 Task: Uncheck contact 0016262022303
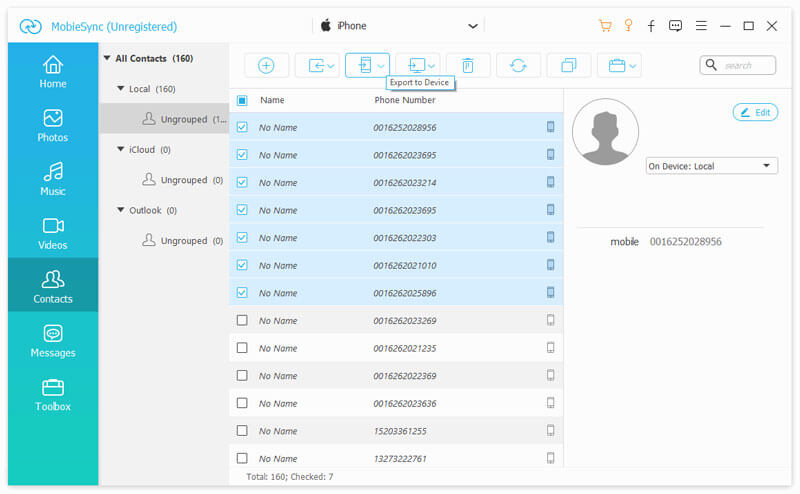click(242, 237)
